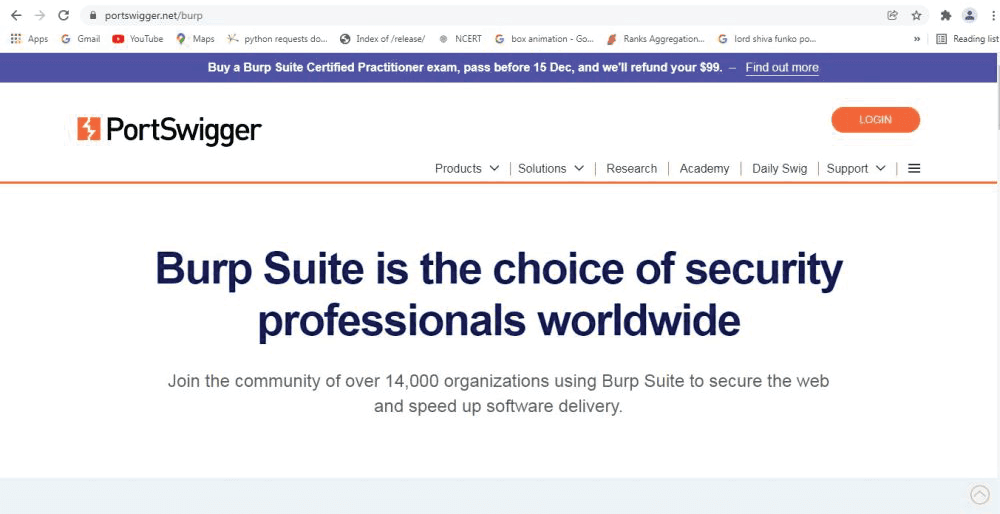The height and width of the screenshot is (514, 1000).
Task: Click the scroll-to-top circular arrow icon
Action: click(980, 494)
